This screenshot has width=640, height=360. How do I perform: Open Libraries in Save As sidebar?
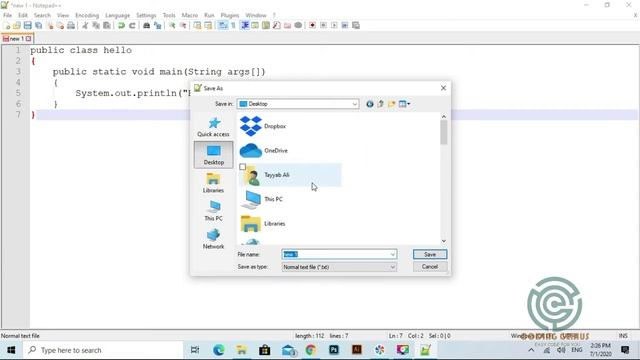click(213, 183)
